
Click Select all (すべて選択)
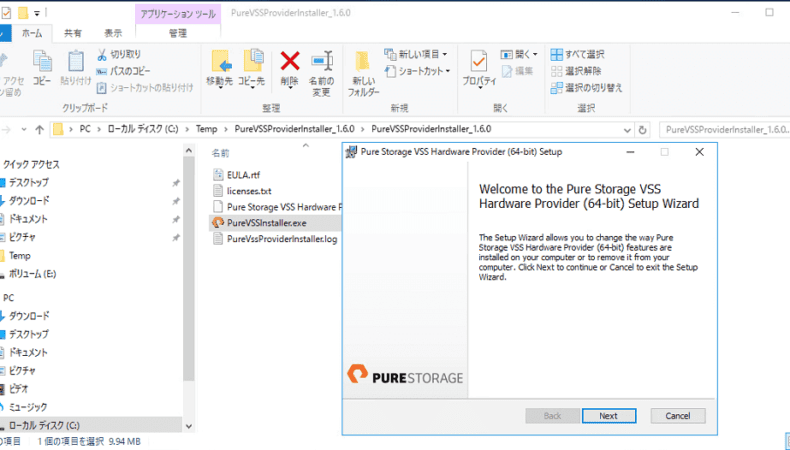pyautogui.click(x=577, y=54)
